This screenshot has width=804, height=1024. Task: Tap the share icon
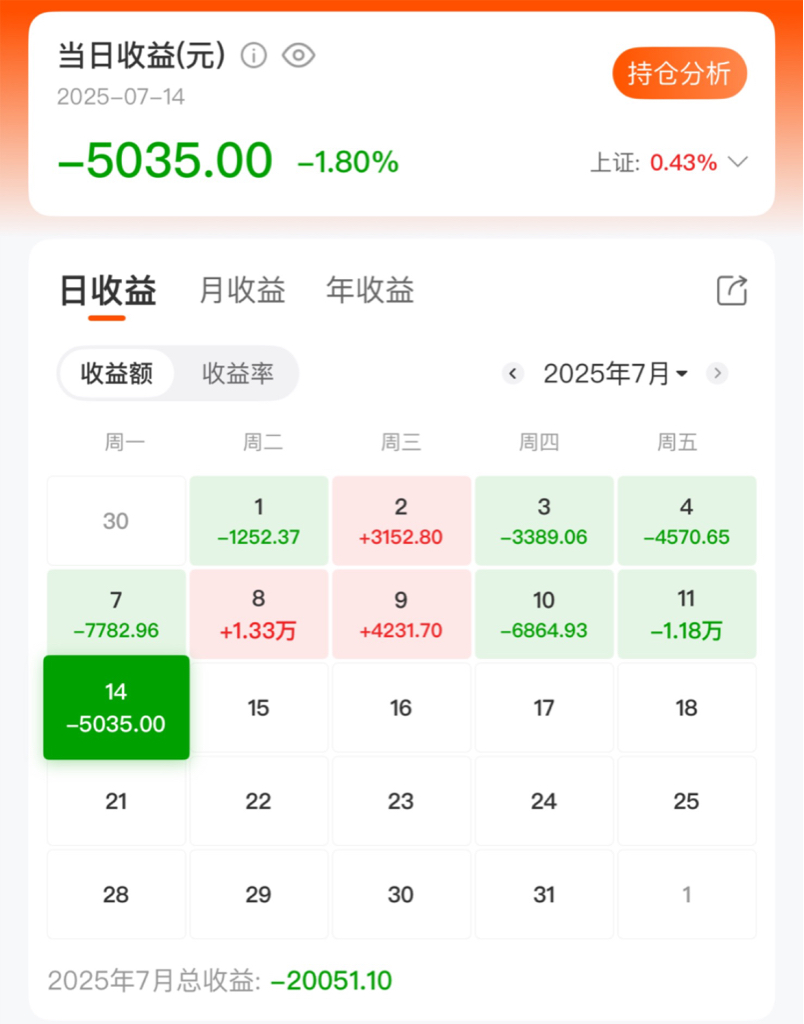[x=732, y=290]
